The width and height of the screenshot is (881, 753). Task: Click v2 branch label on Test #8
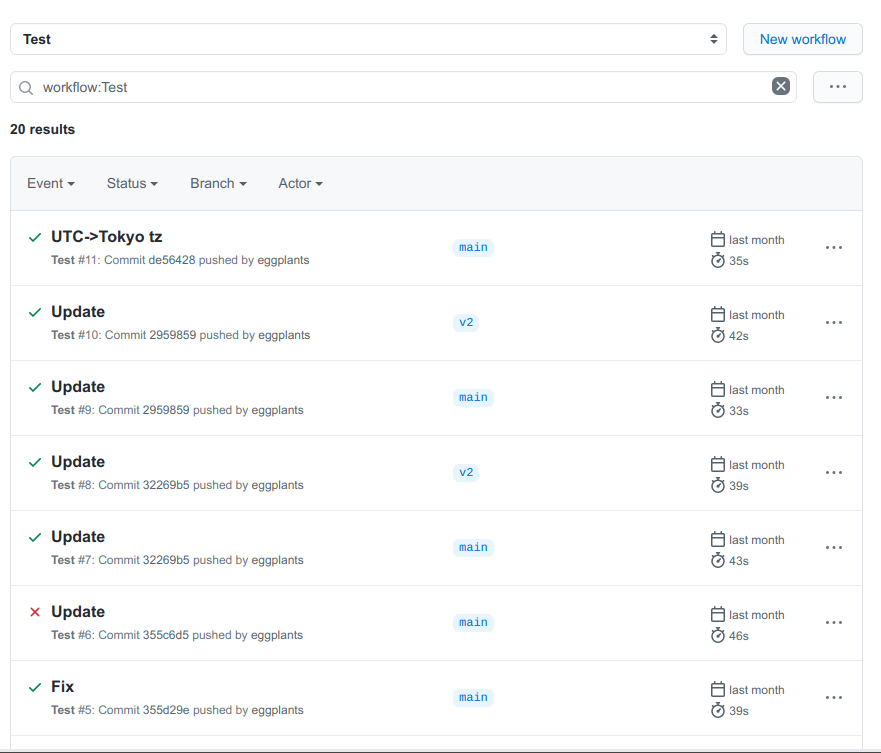466,473
